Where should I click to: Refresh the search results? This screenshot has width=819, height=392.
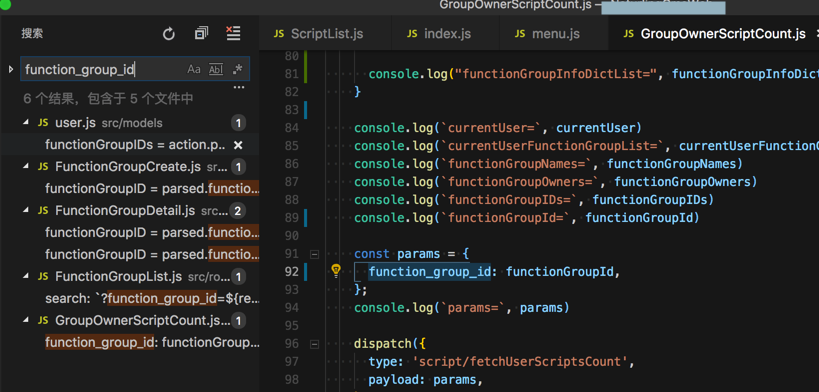(169, 34)
